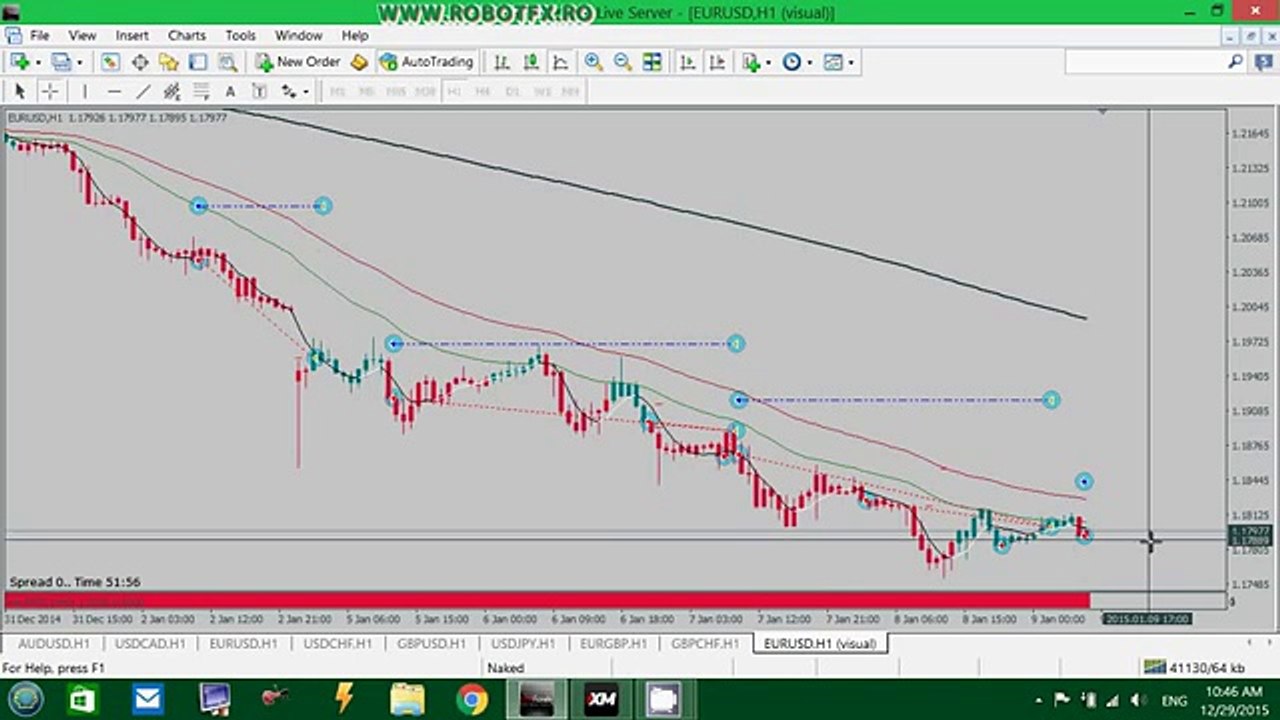This screenshot has width=1280, height=720.
Task: Switch to the W1 timeframe
Action: [x=542, y=91]
